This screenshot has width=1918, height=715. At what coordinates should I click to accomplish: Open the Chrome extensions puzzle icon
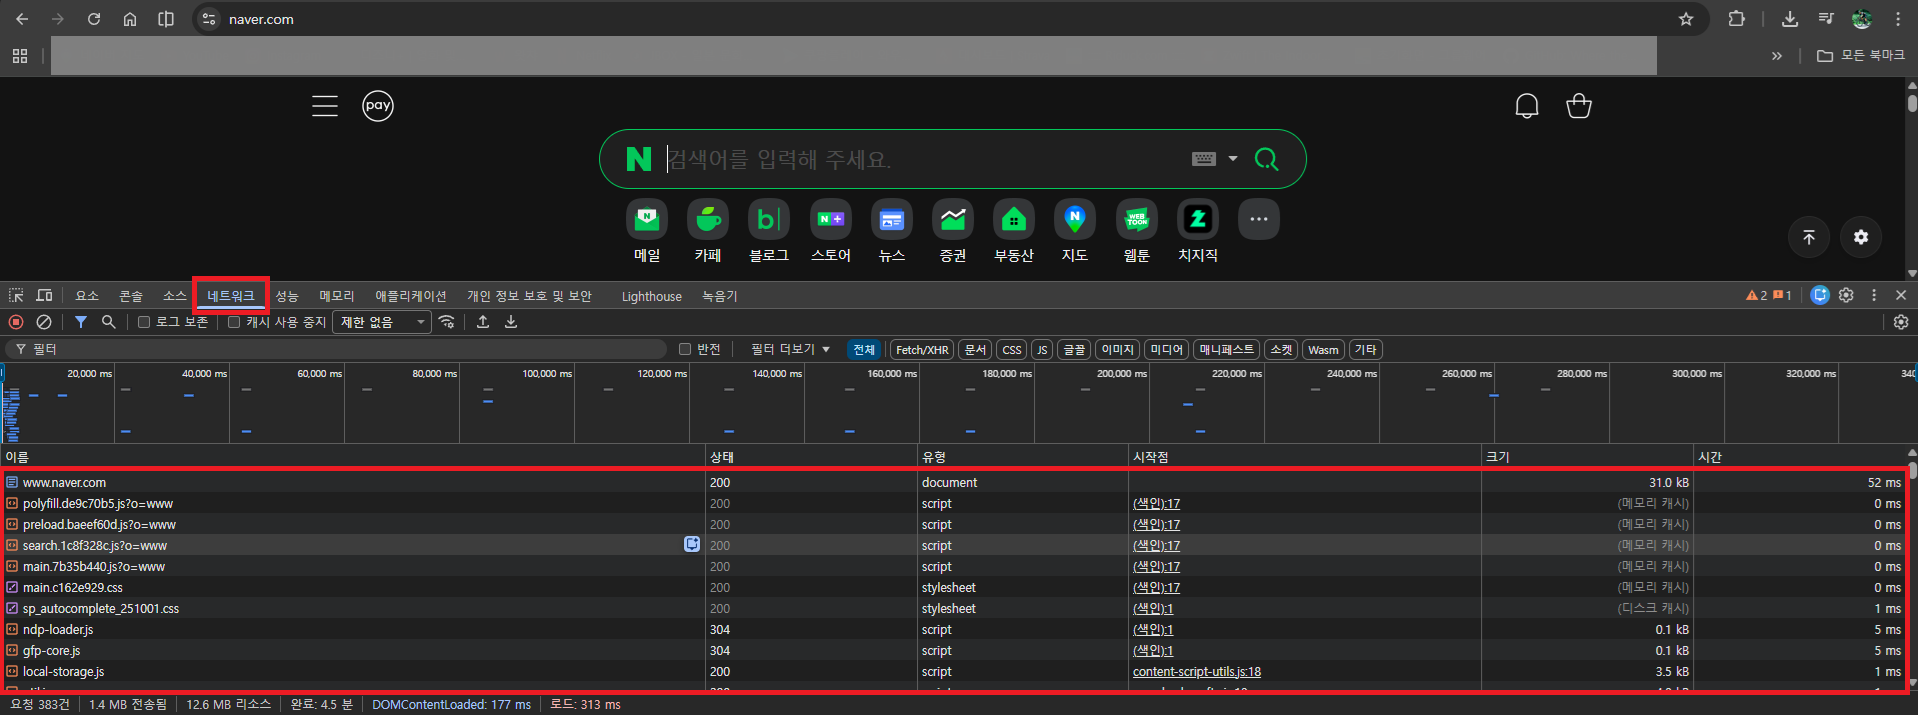(x=1737, y=19)
